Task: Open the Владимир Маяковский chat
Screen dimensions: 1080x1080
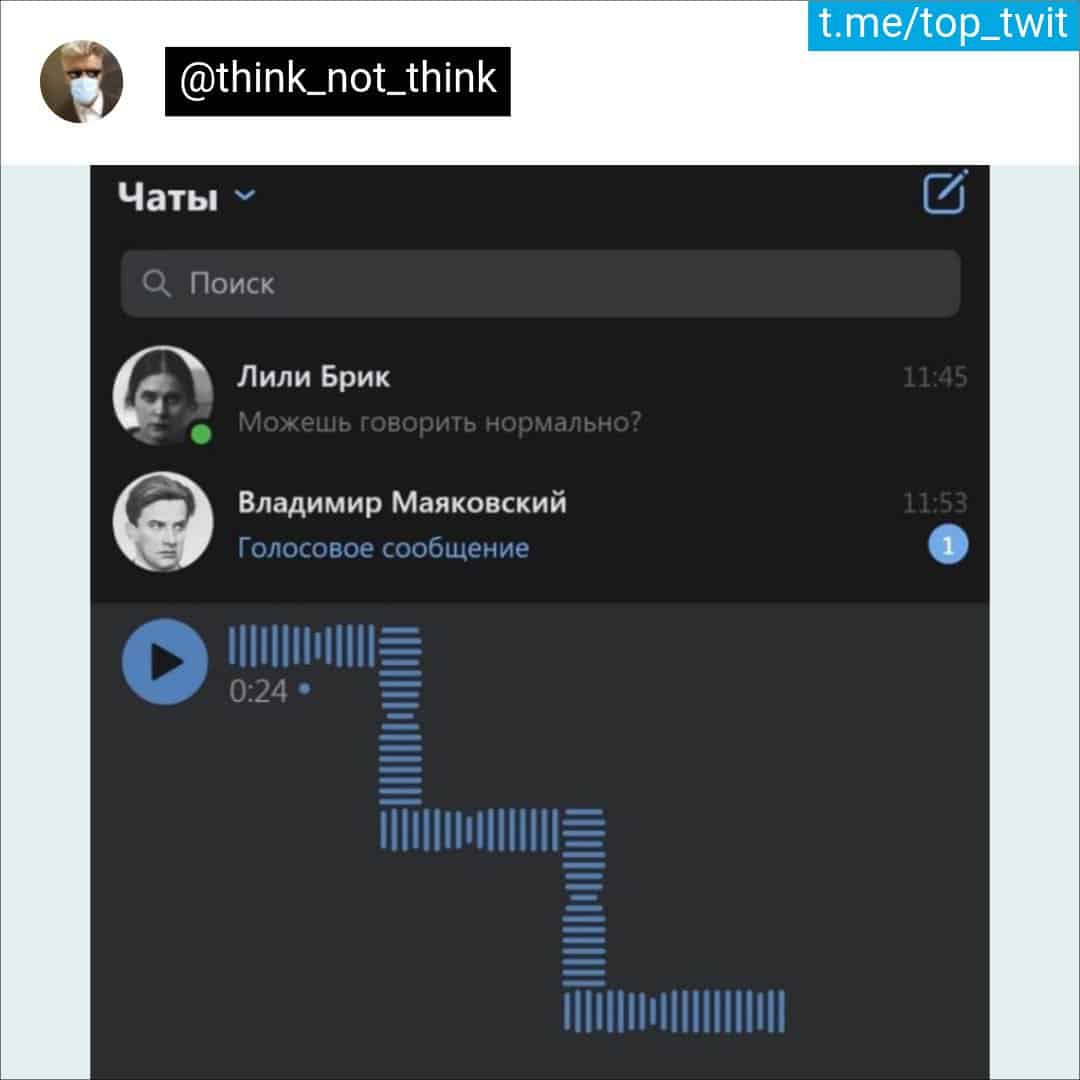Action: [540, 523]
